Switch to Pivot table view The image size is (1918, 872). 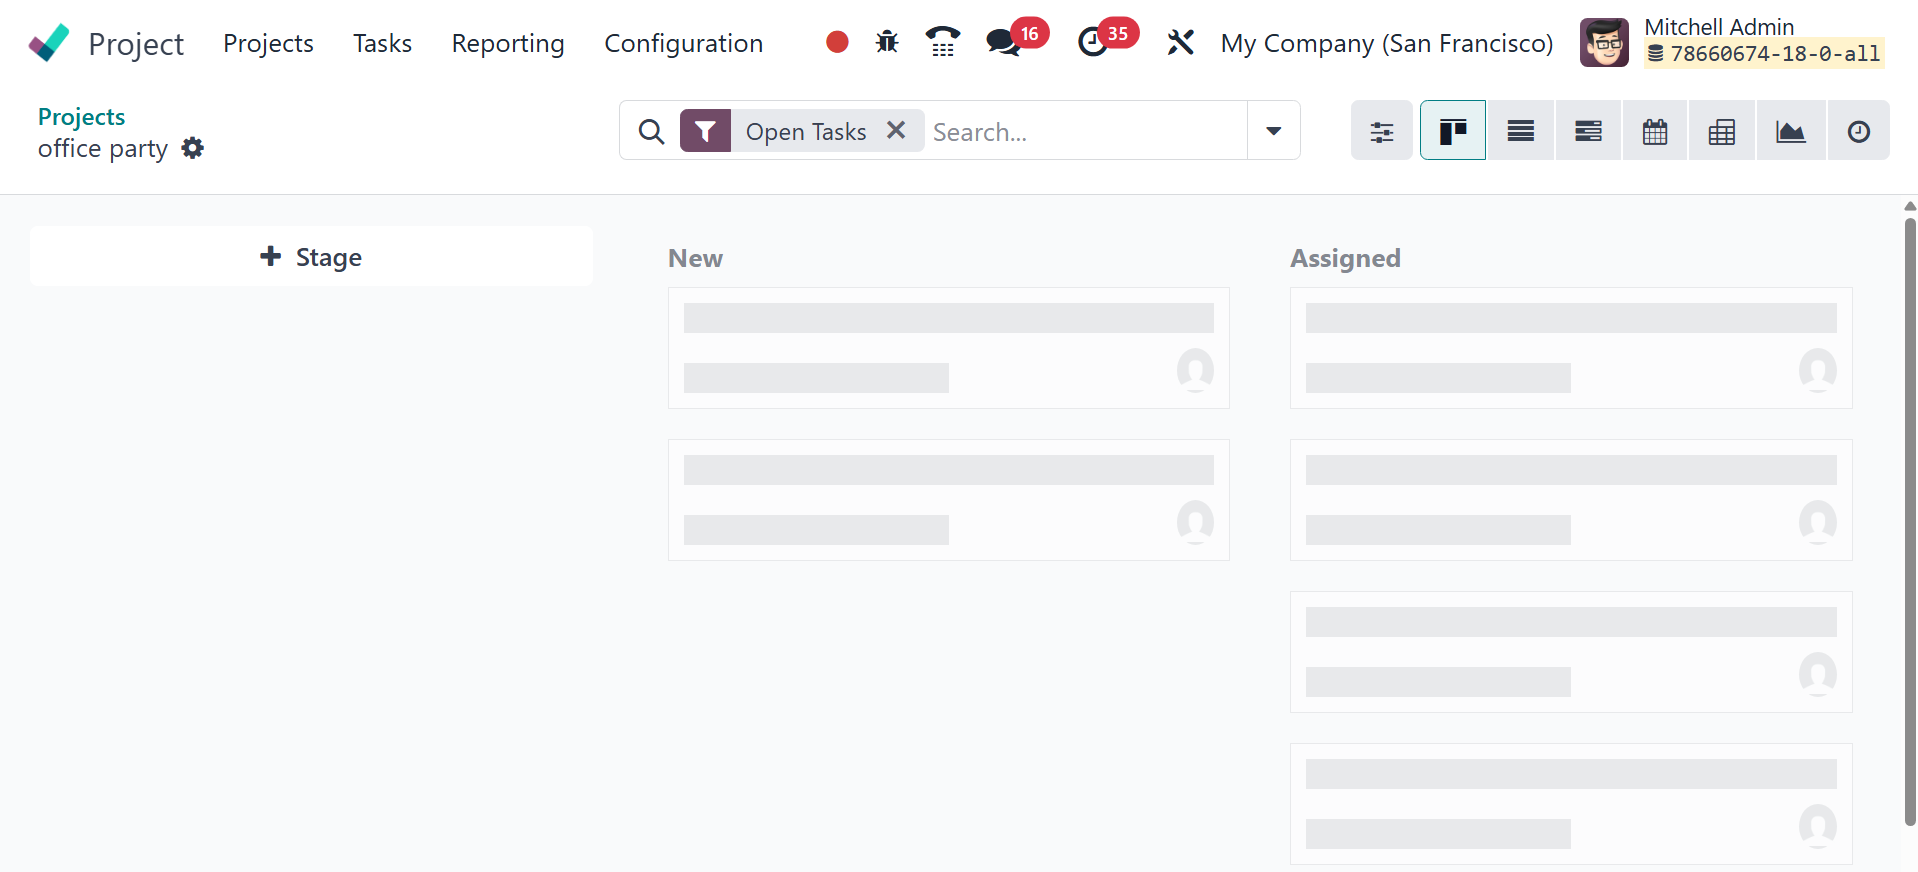pos(1721,131)
